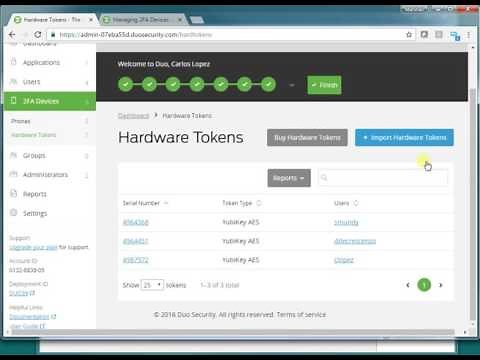Bookmark the page with the star icon
Image resolution: width=480 pixels, height=360 pixels.
[409, 35]
